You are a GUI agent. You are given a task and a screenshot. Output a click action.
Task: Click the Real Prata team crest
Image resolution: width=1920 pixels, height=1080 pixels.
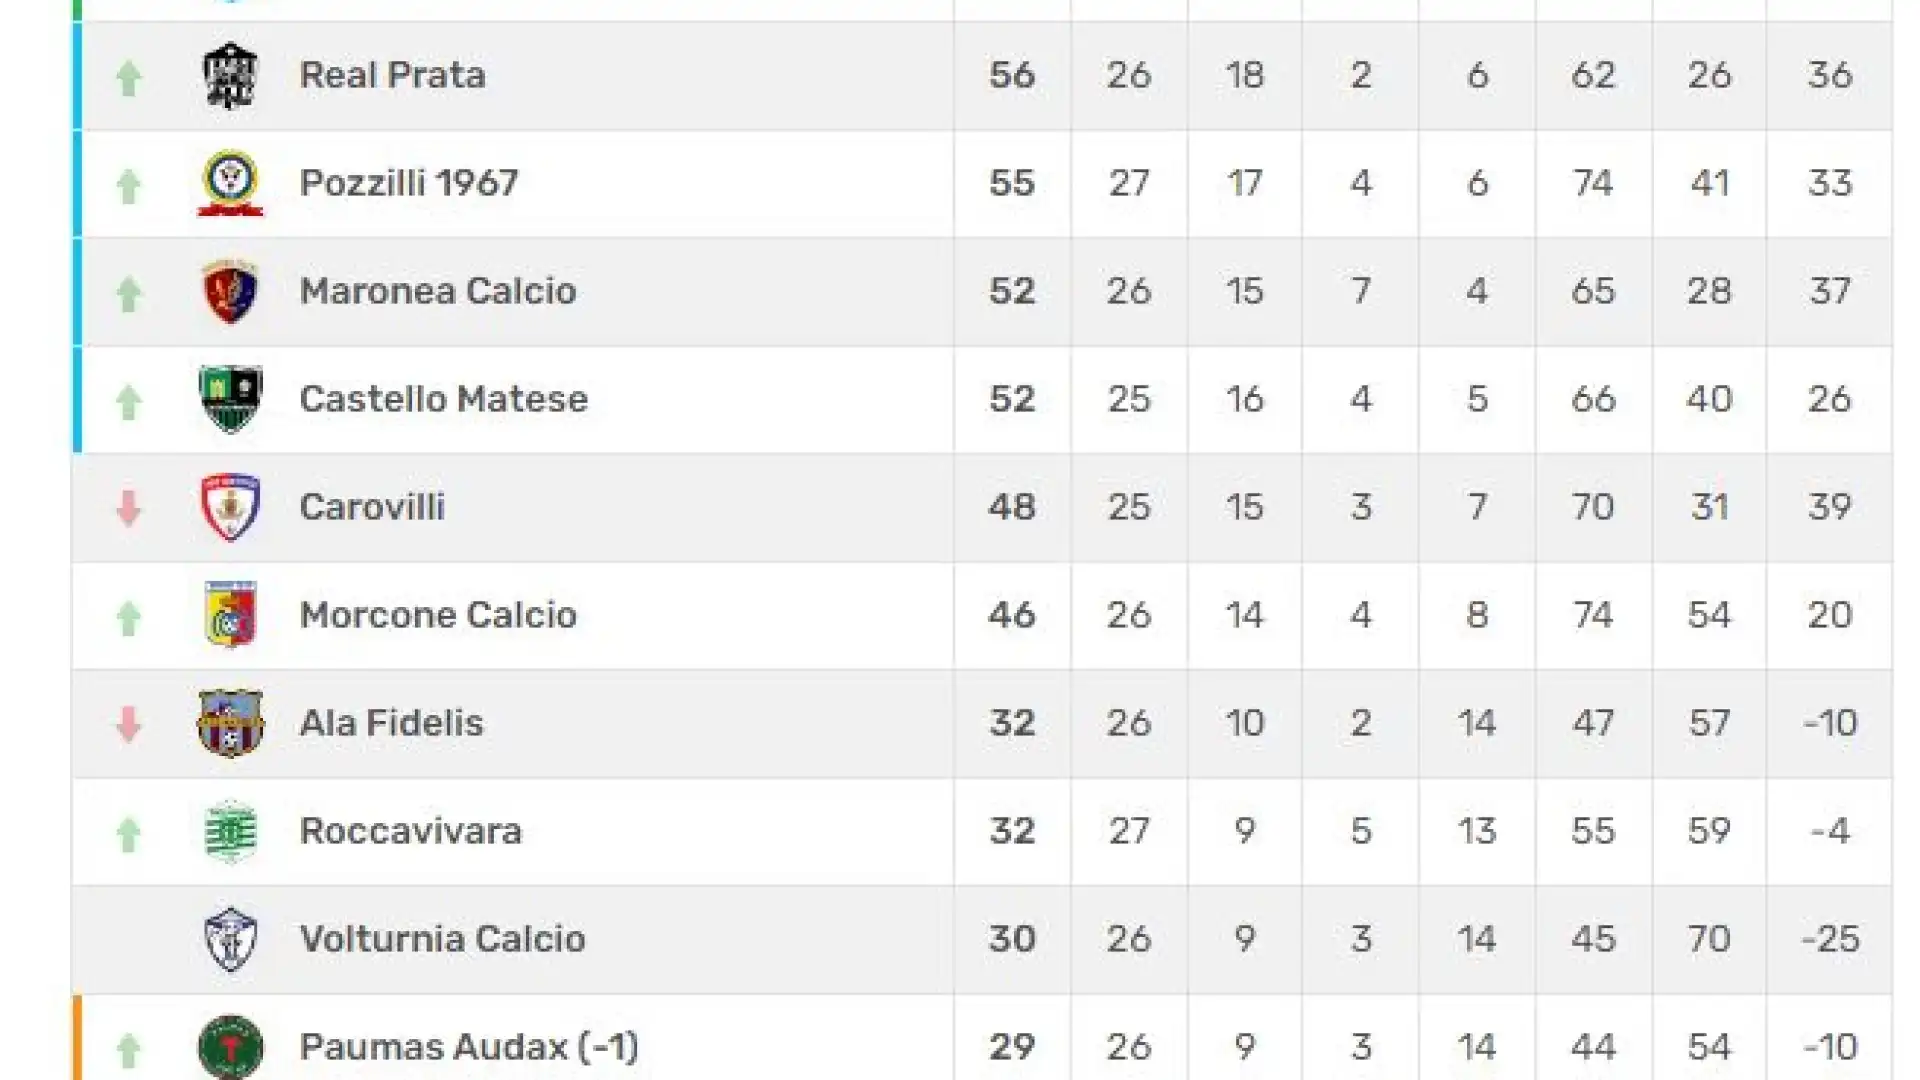click(x=230, y=76)
